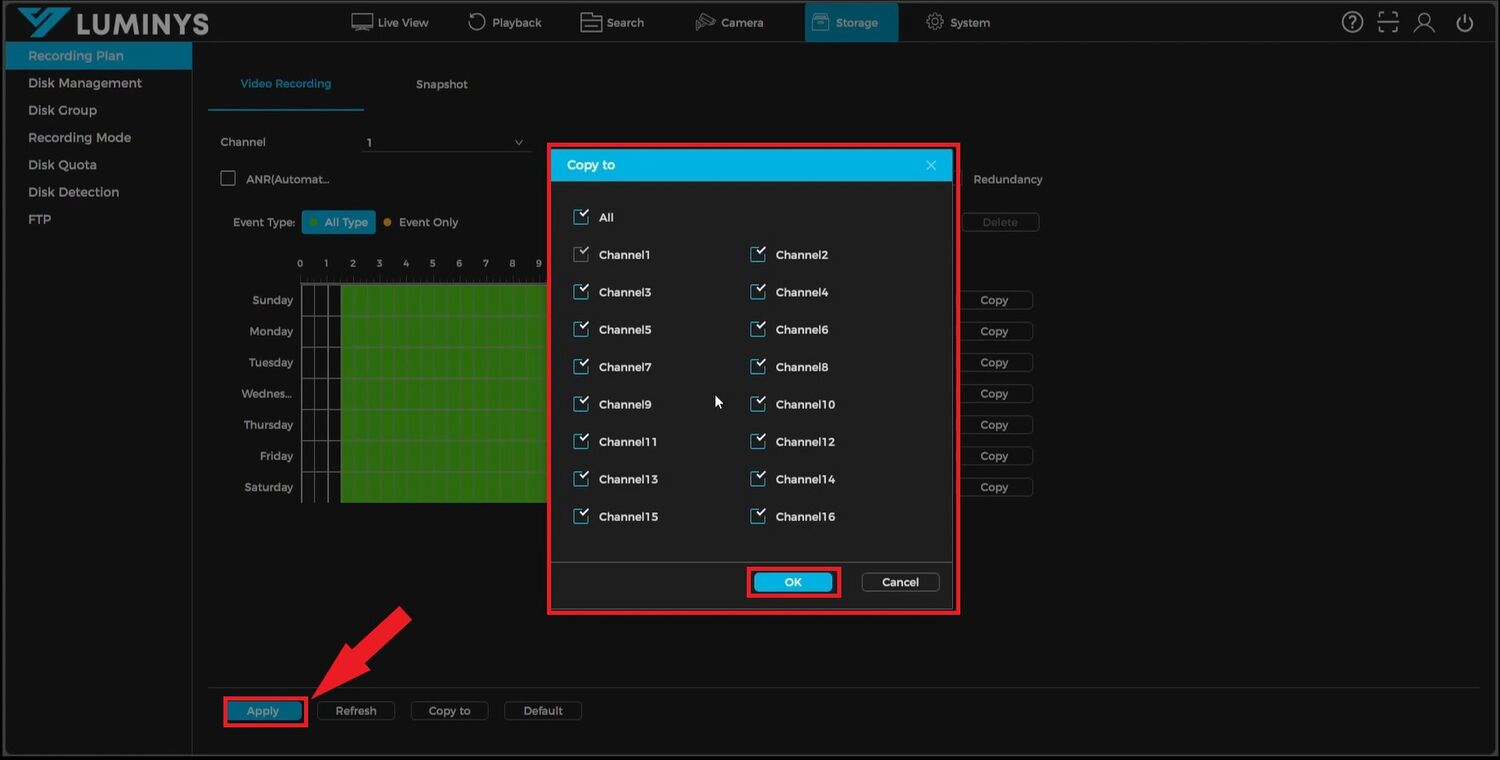This screenshot has width=1500, height=760.
Task: Click the fullscreen scan frame icon
Action: 1388,22
